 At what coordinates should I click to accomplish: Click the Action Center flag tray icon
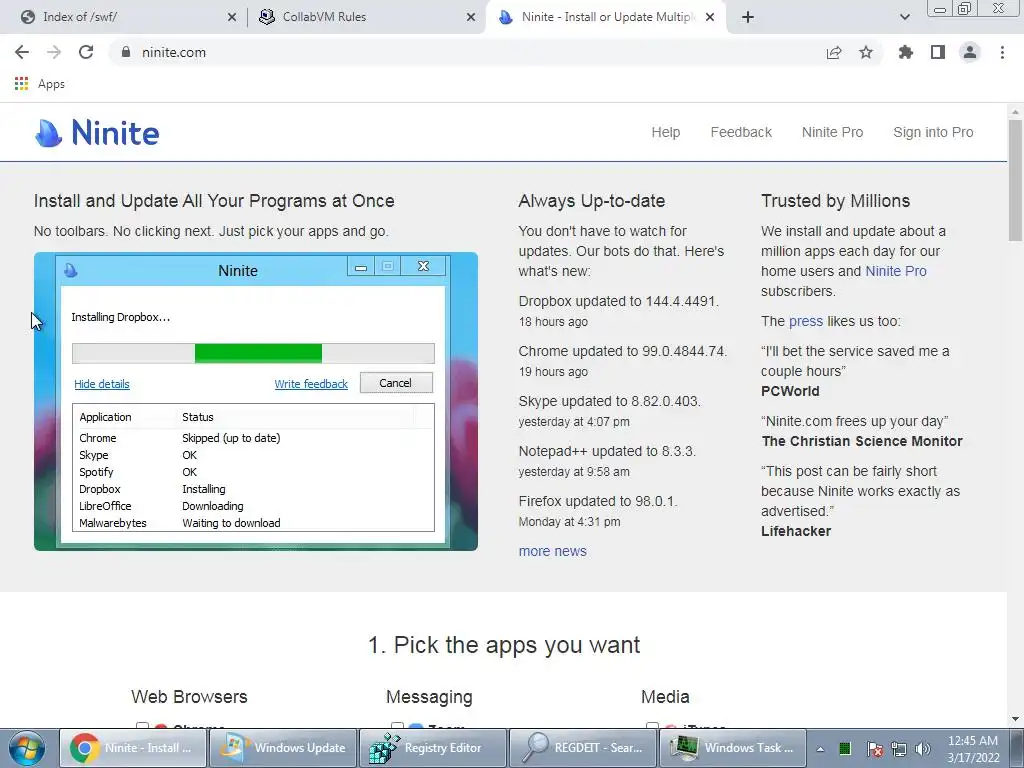click(874, 749)
